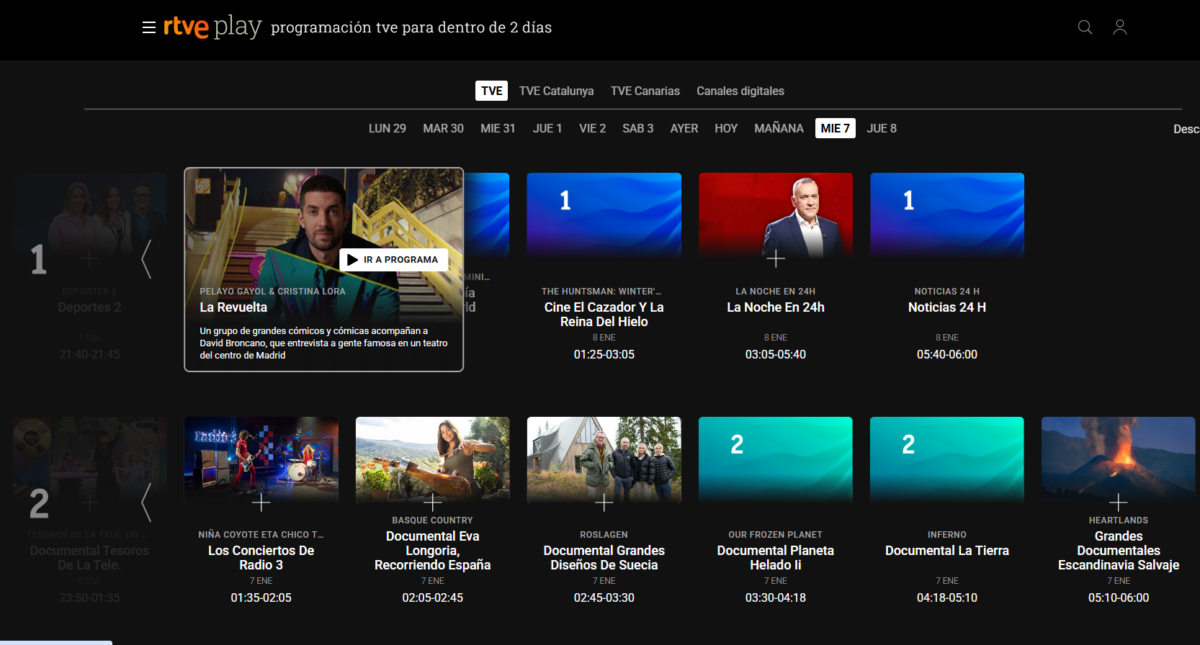The height and width of the screenshot is (645, 1200).
Task: Click plus icon on Documental Eva Longoria
Action: click(433, 502)
